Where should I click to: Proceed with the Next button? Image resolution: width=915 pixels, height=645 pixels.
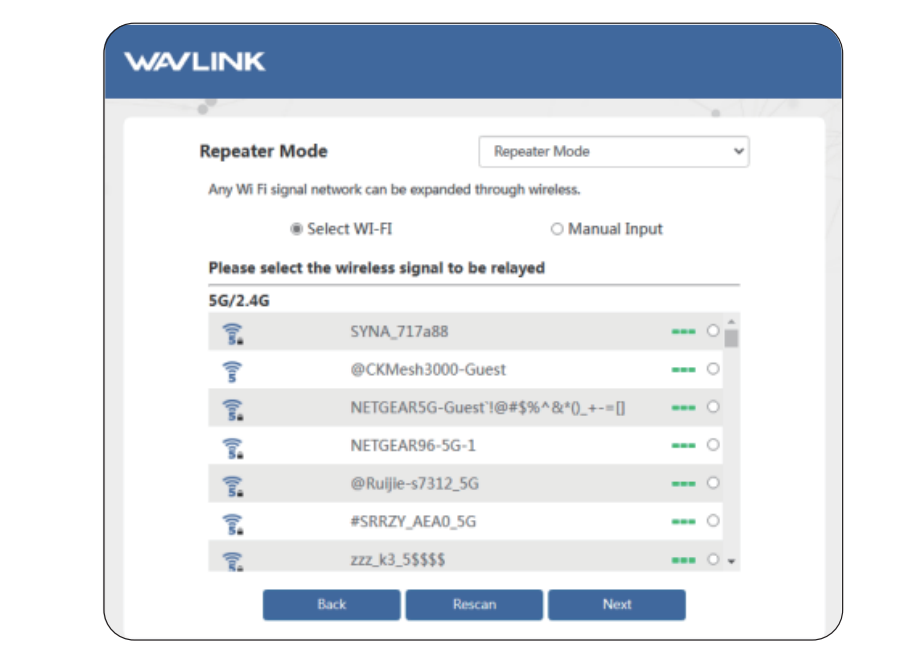coord(616,604)
